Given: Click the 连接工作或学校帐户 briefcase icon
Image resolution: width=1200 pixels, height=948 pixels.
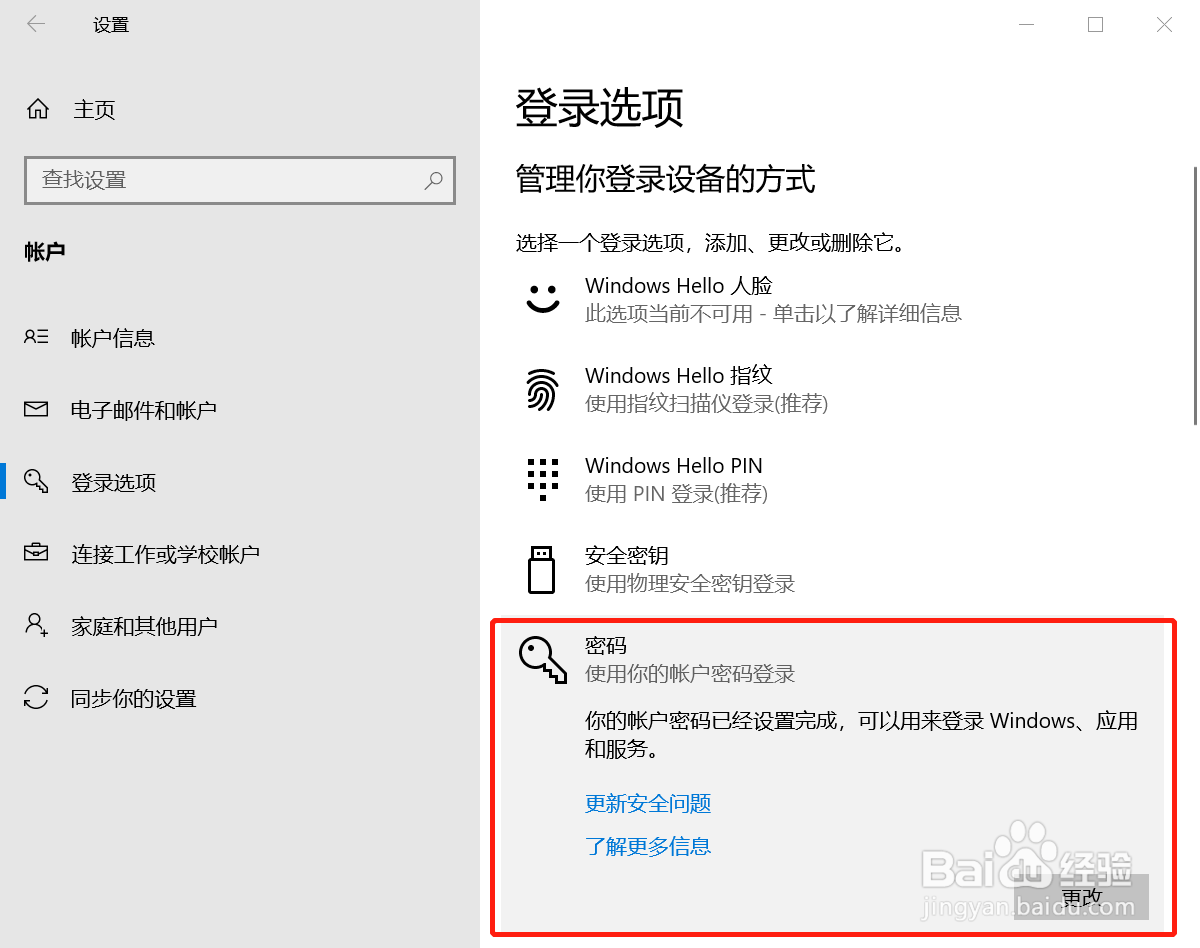Looking at the screenshot, I should click(x=36, y=553).
